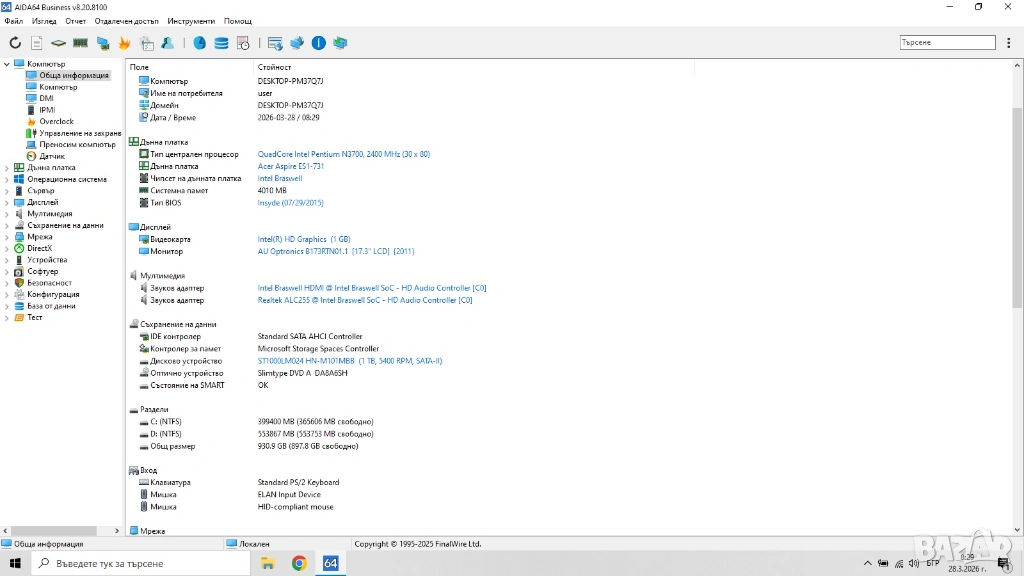The image size is (1024, 576).
Task: Click the flame stability test icon
Action: tap(124, 43)
